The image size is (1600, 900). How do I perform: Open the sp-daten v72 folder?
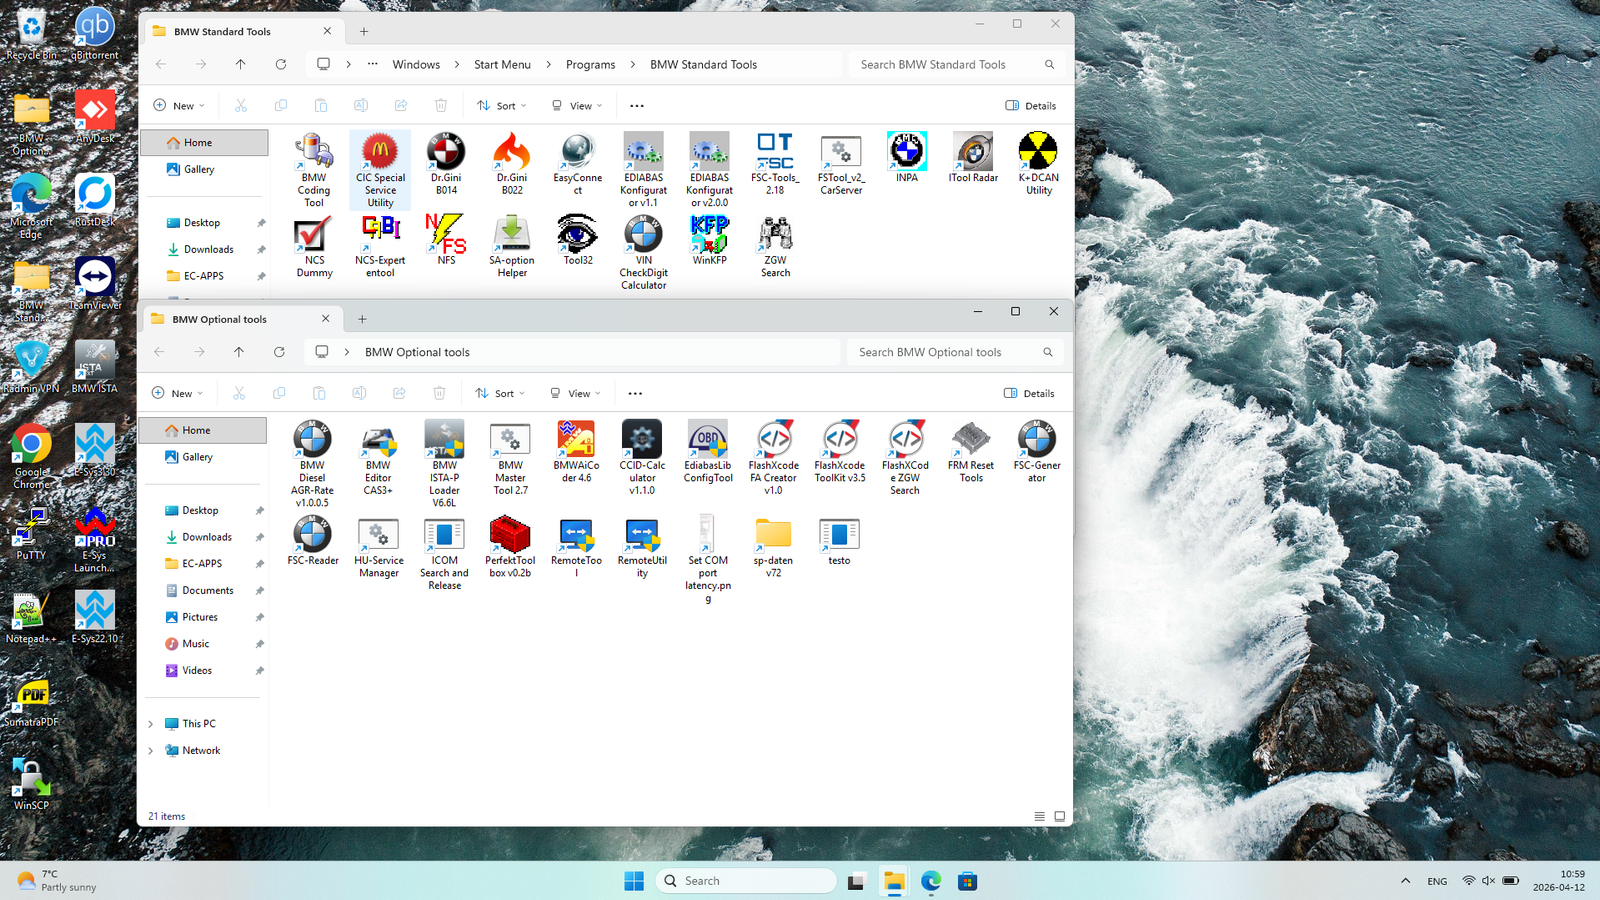(773, 536)
